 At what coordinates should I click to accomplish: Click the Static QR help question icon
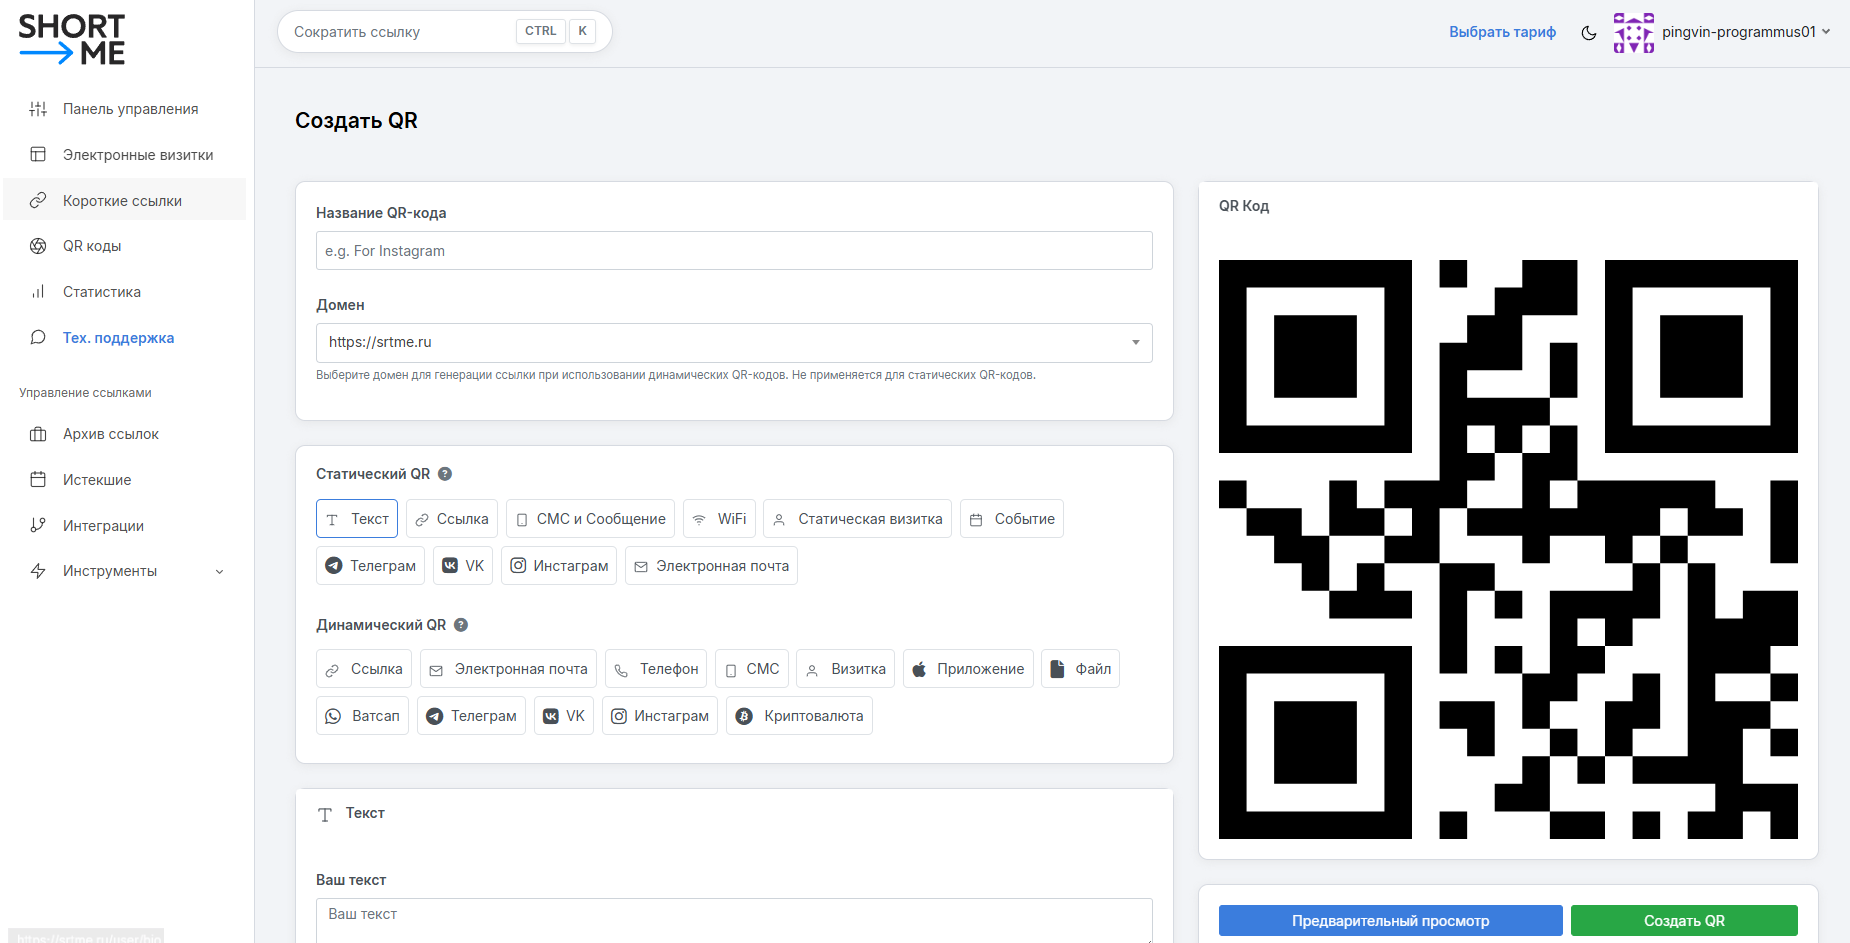pos(445,474)
